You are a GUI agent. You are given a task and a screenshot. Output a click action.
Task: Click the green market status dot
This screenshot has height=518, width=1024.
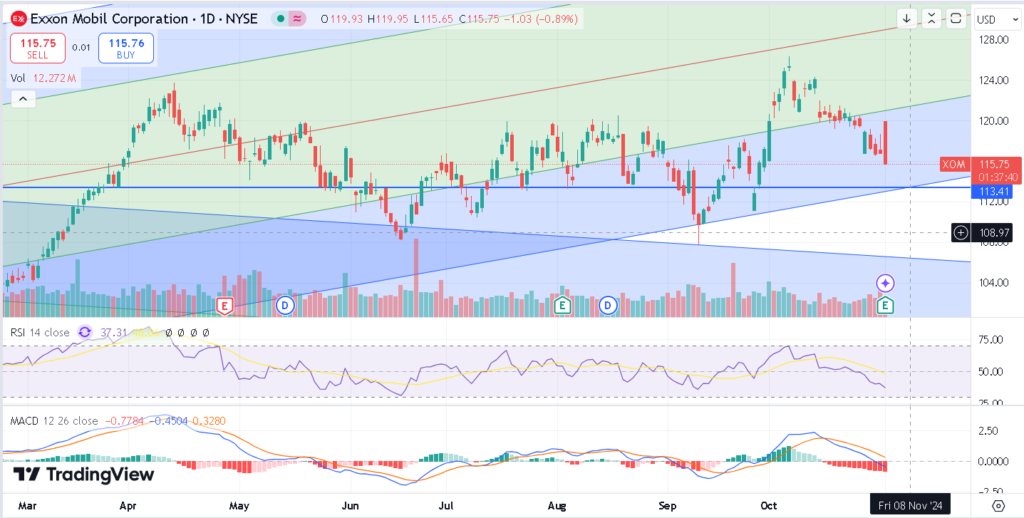(x=280, y=19)
